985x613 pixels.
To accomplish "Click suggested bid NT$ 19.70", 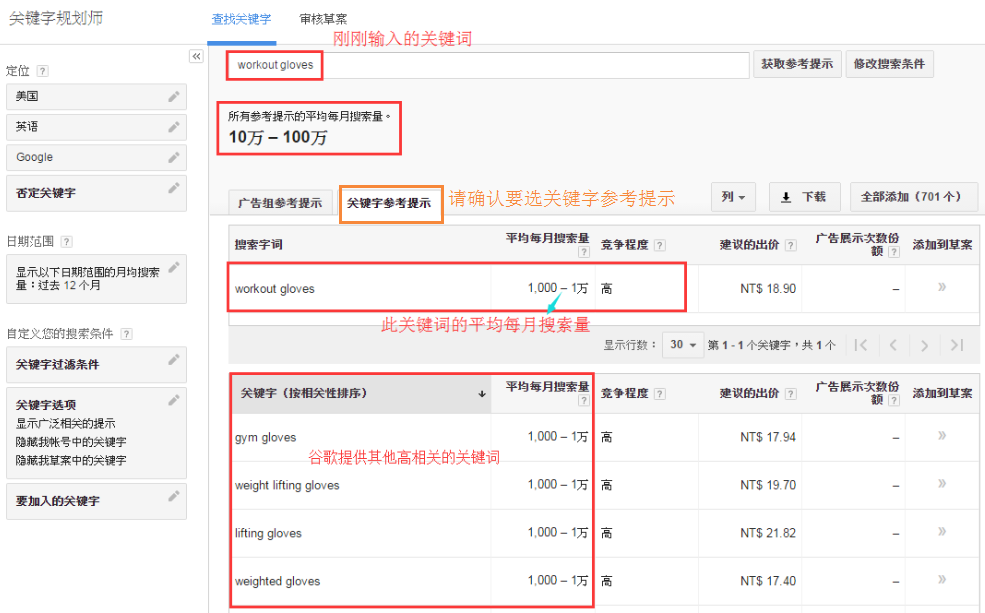I will (x=768, y=485).
